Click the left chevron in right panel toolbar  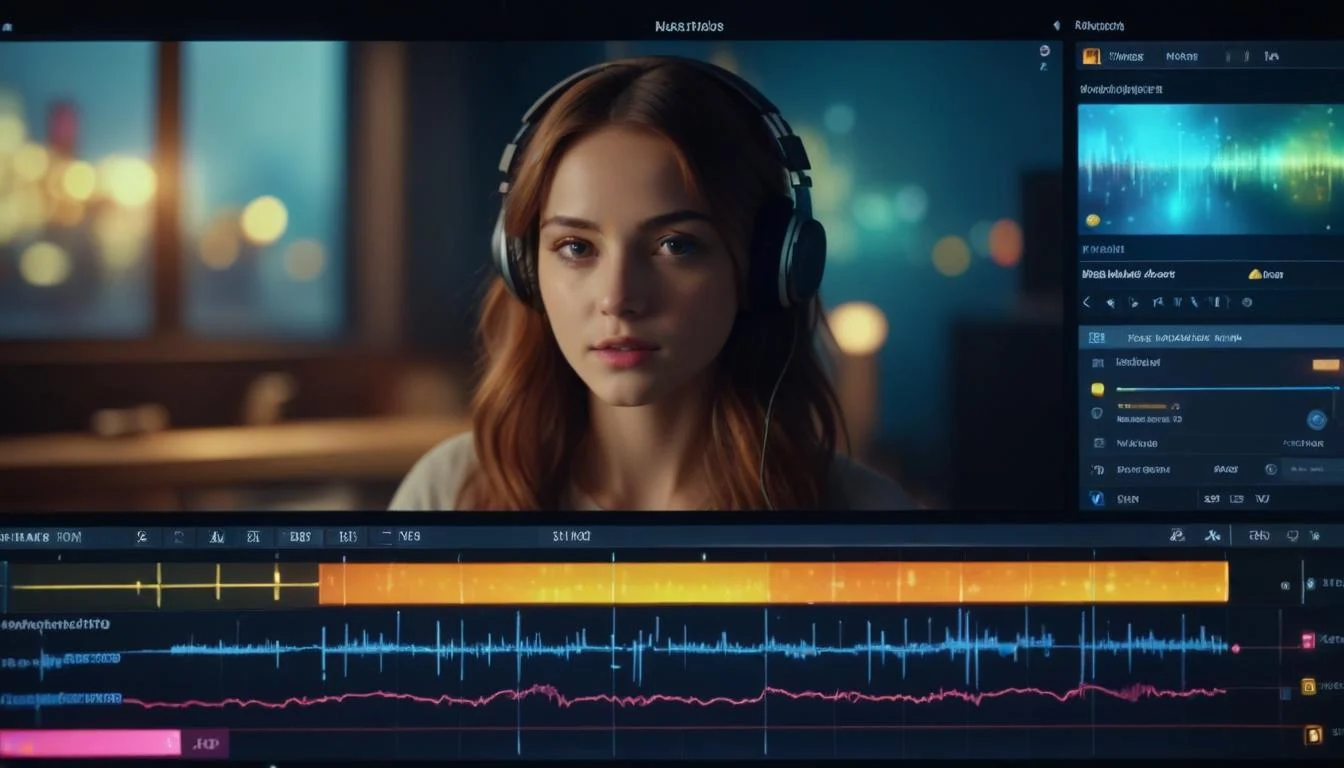1087,302
